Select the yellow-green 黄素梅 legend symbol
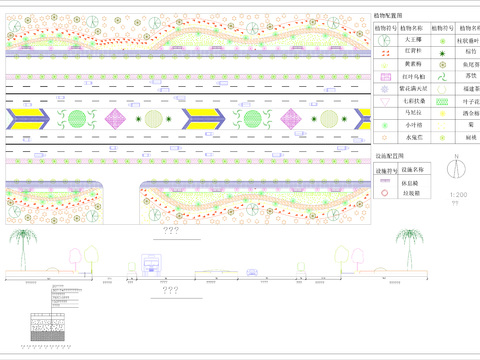 pyautogui.click(x=385, y=65)
